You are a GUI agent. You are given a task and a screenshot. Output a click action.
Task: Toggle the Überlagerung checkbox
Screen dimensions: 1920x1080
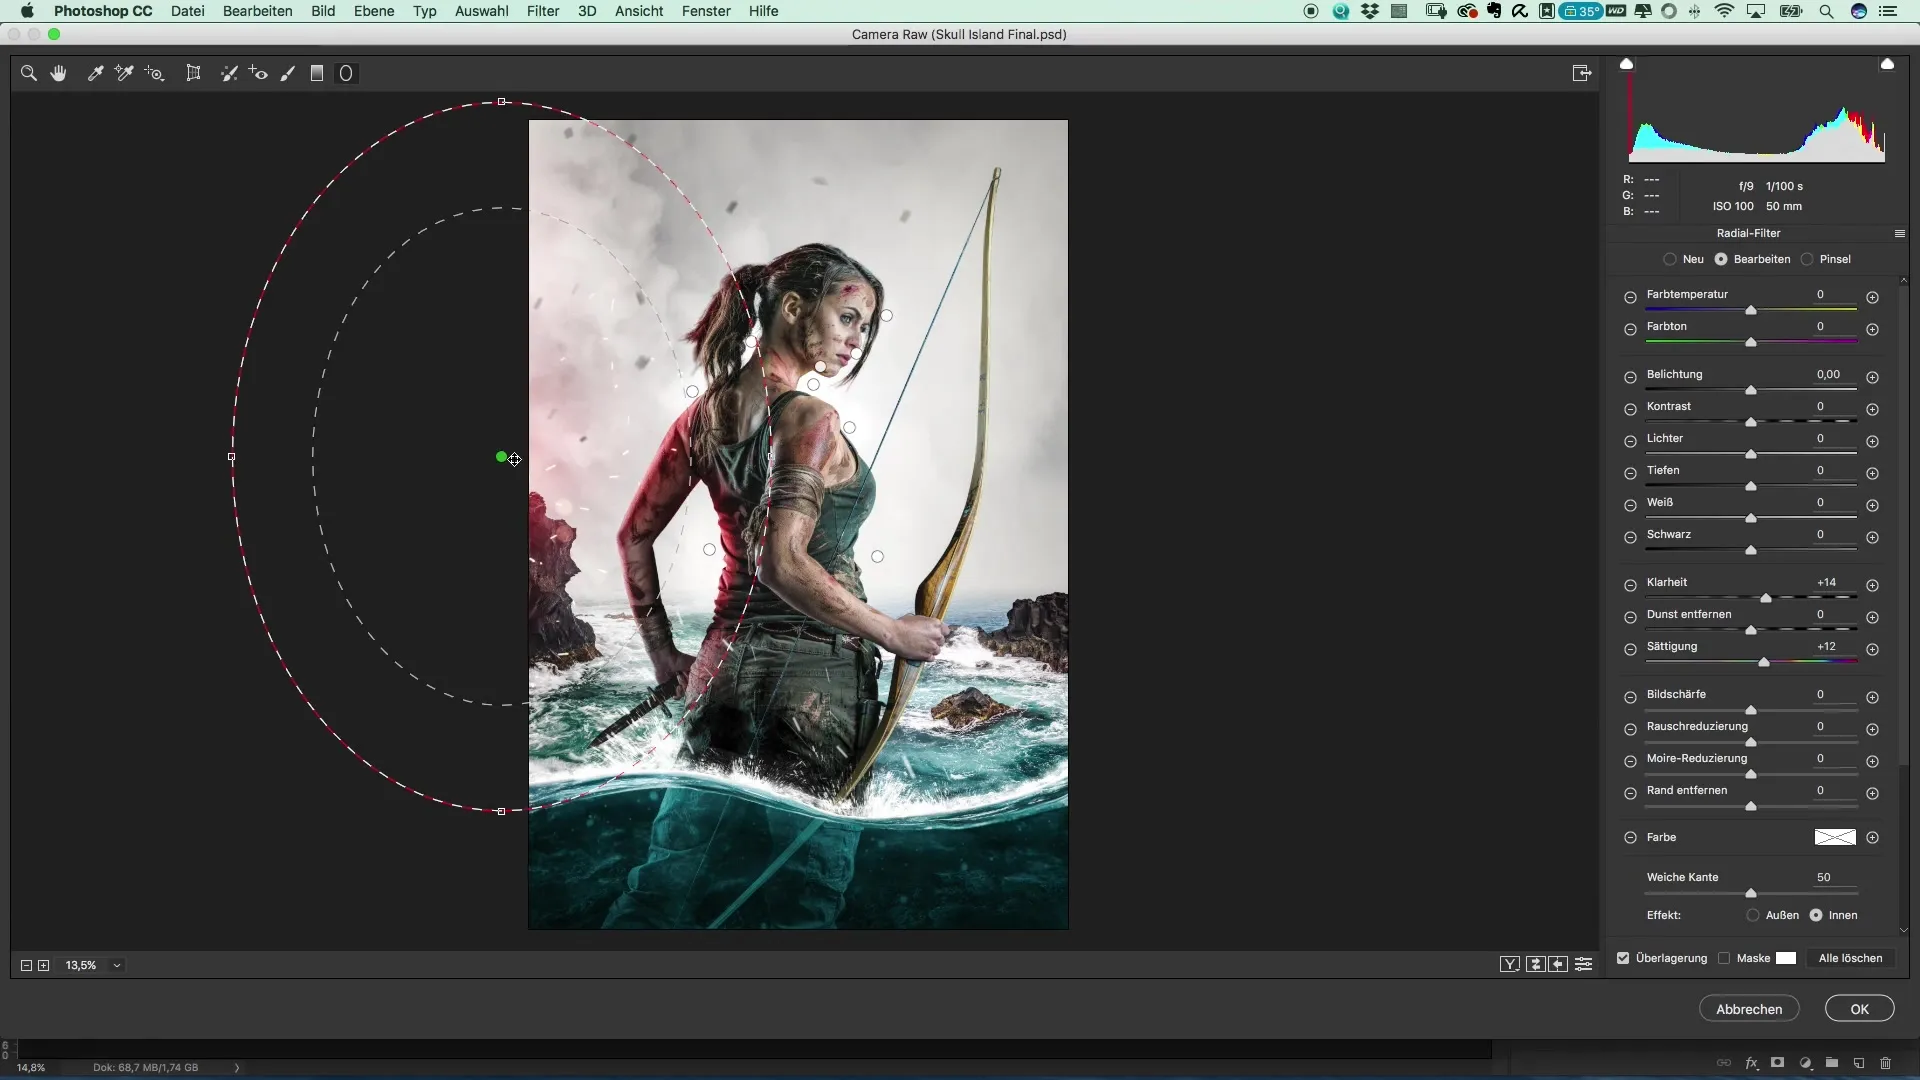point(1623,958)
